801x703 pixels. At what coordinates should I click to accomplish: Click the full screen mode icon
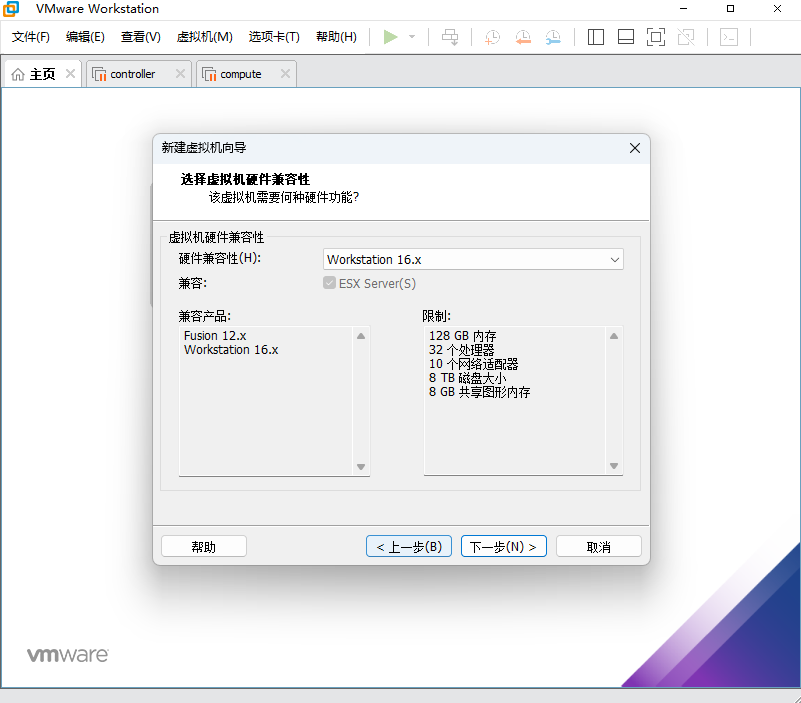[656, 37]
